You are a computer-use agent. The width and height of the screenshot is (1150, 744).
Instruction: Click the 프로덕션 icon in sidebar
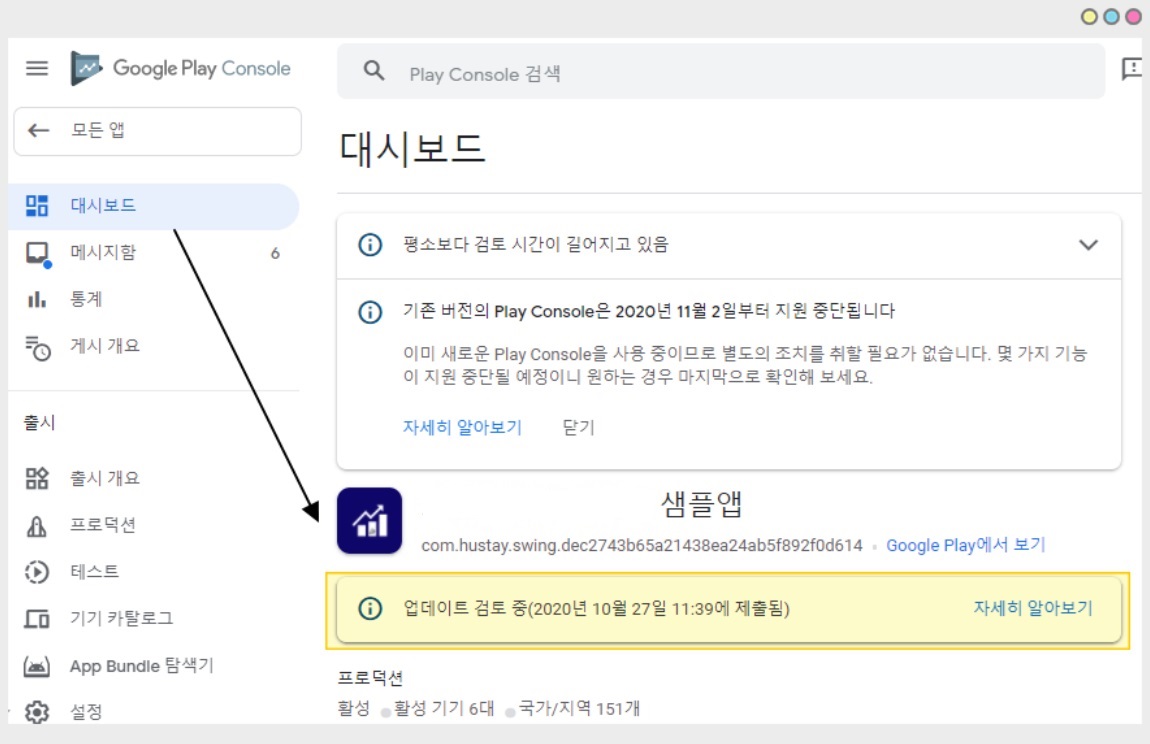click(37, 525)
